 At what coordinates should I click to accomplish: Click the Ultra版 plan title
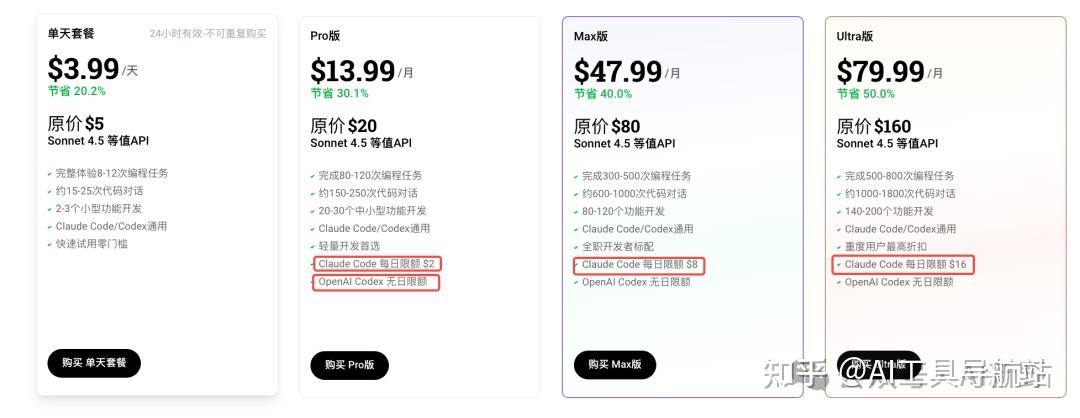[x=855, y=36]
